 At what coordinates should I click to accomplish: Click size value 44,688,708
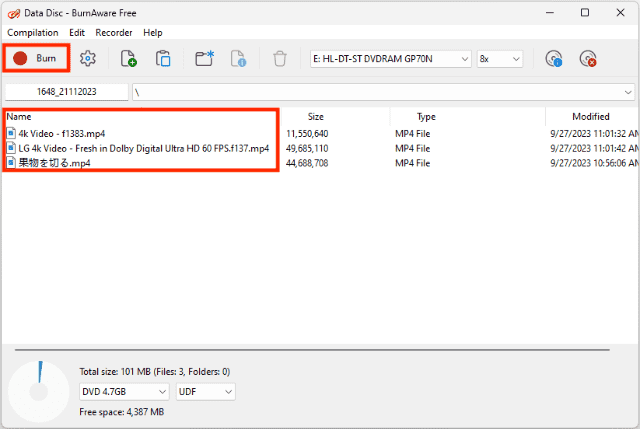[307, 163]
